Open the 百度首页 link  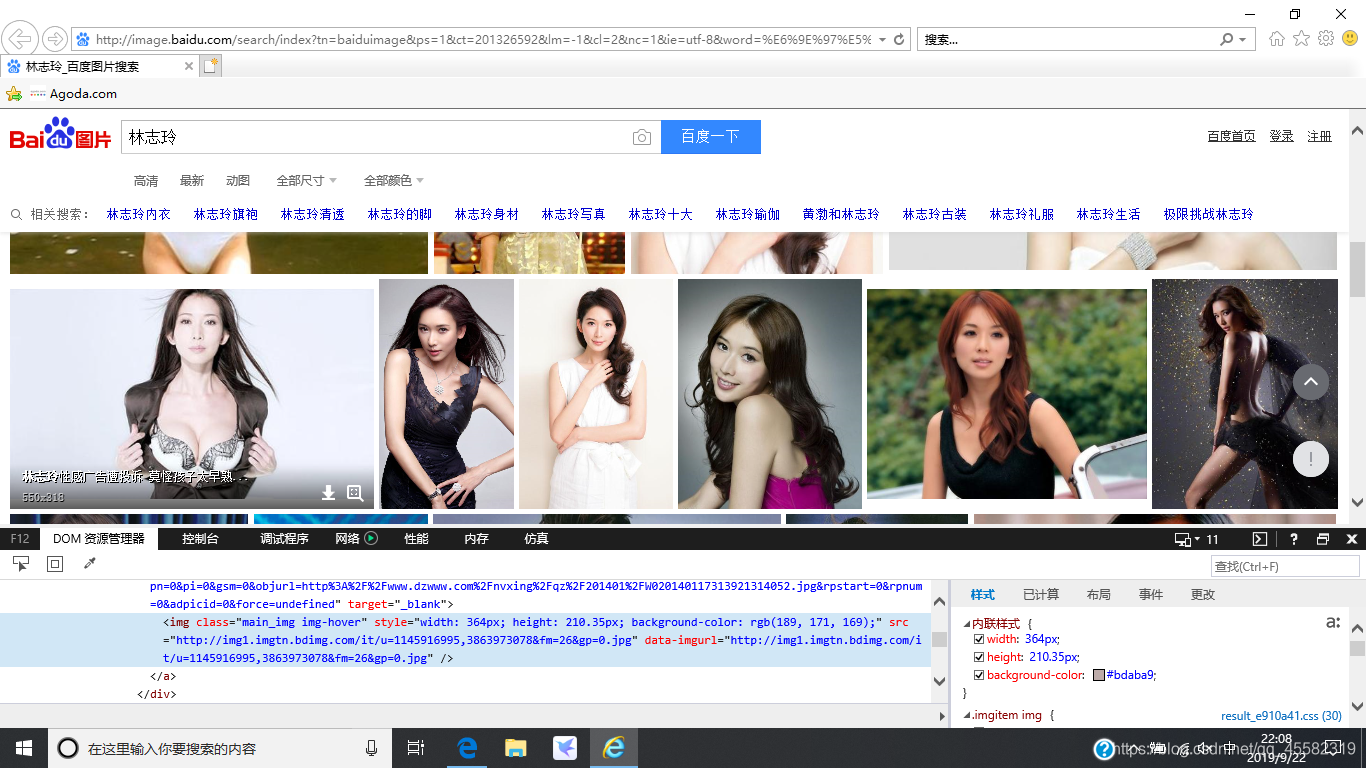point(1231,136)
